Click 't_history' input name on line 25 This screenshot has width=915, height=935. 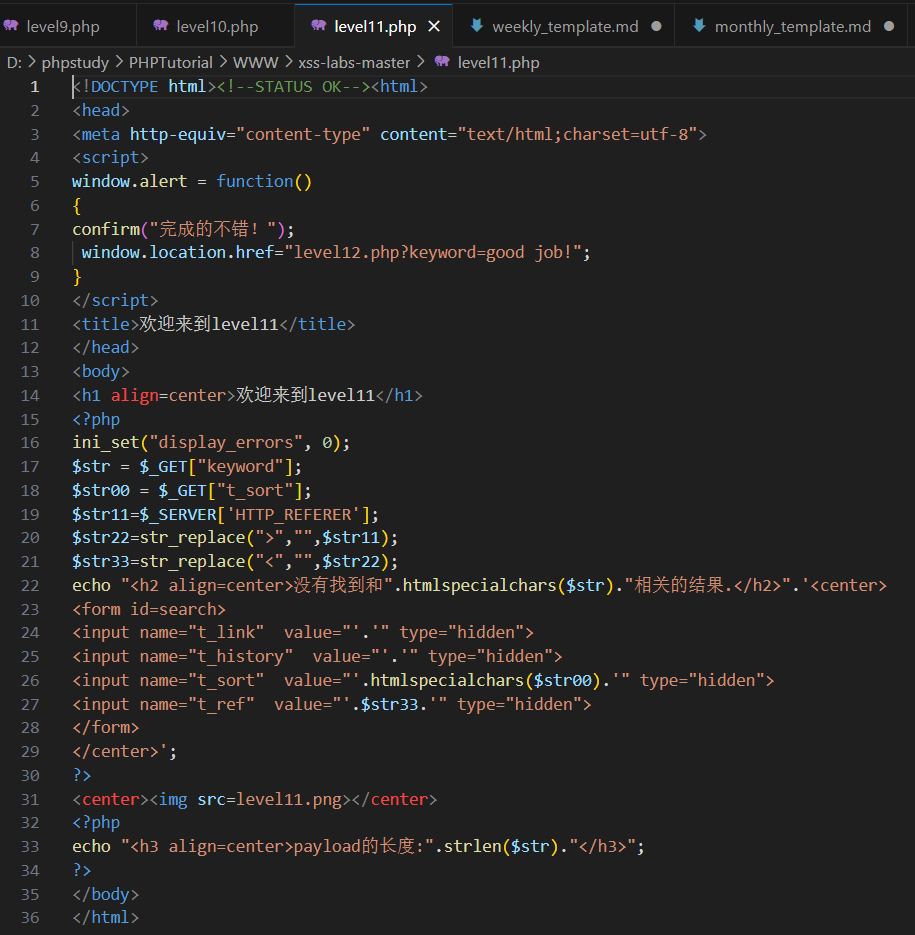point(240,657)
